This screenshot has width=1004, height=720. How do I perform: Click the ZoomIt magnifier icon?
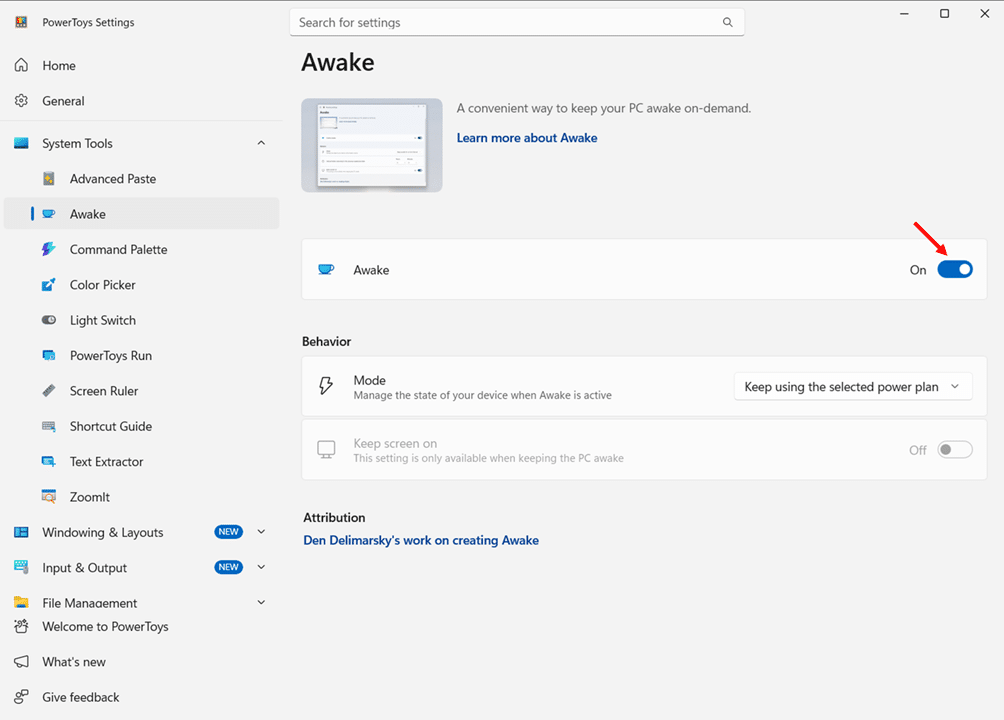tap(49, 496)
